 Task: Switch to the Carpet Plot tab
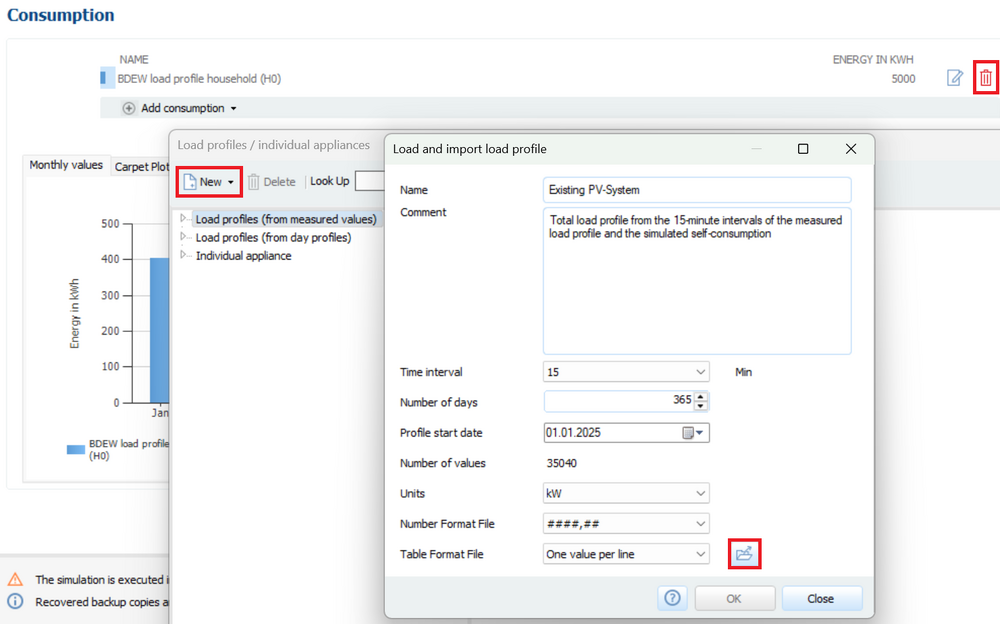tap(141, 167)
